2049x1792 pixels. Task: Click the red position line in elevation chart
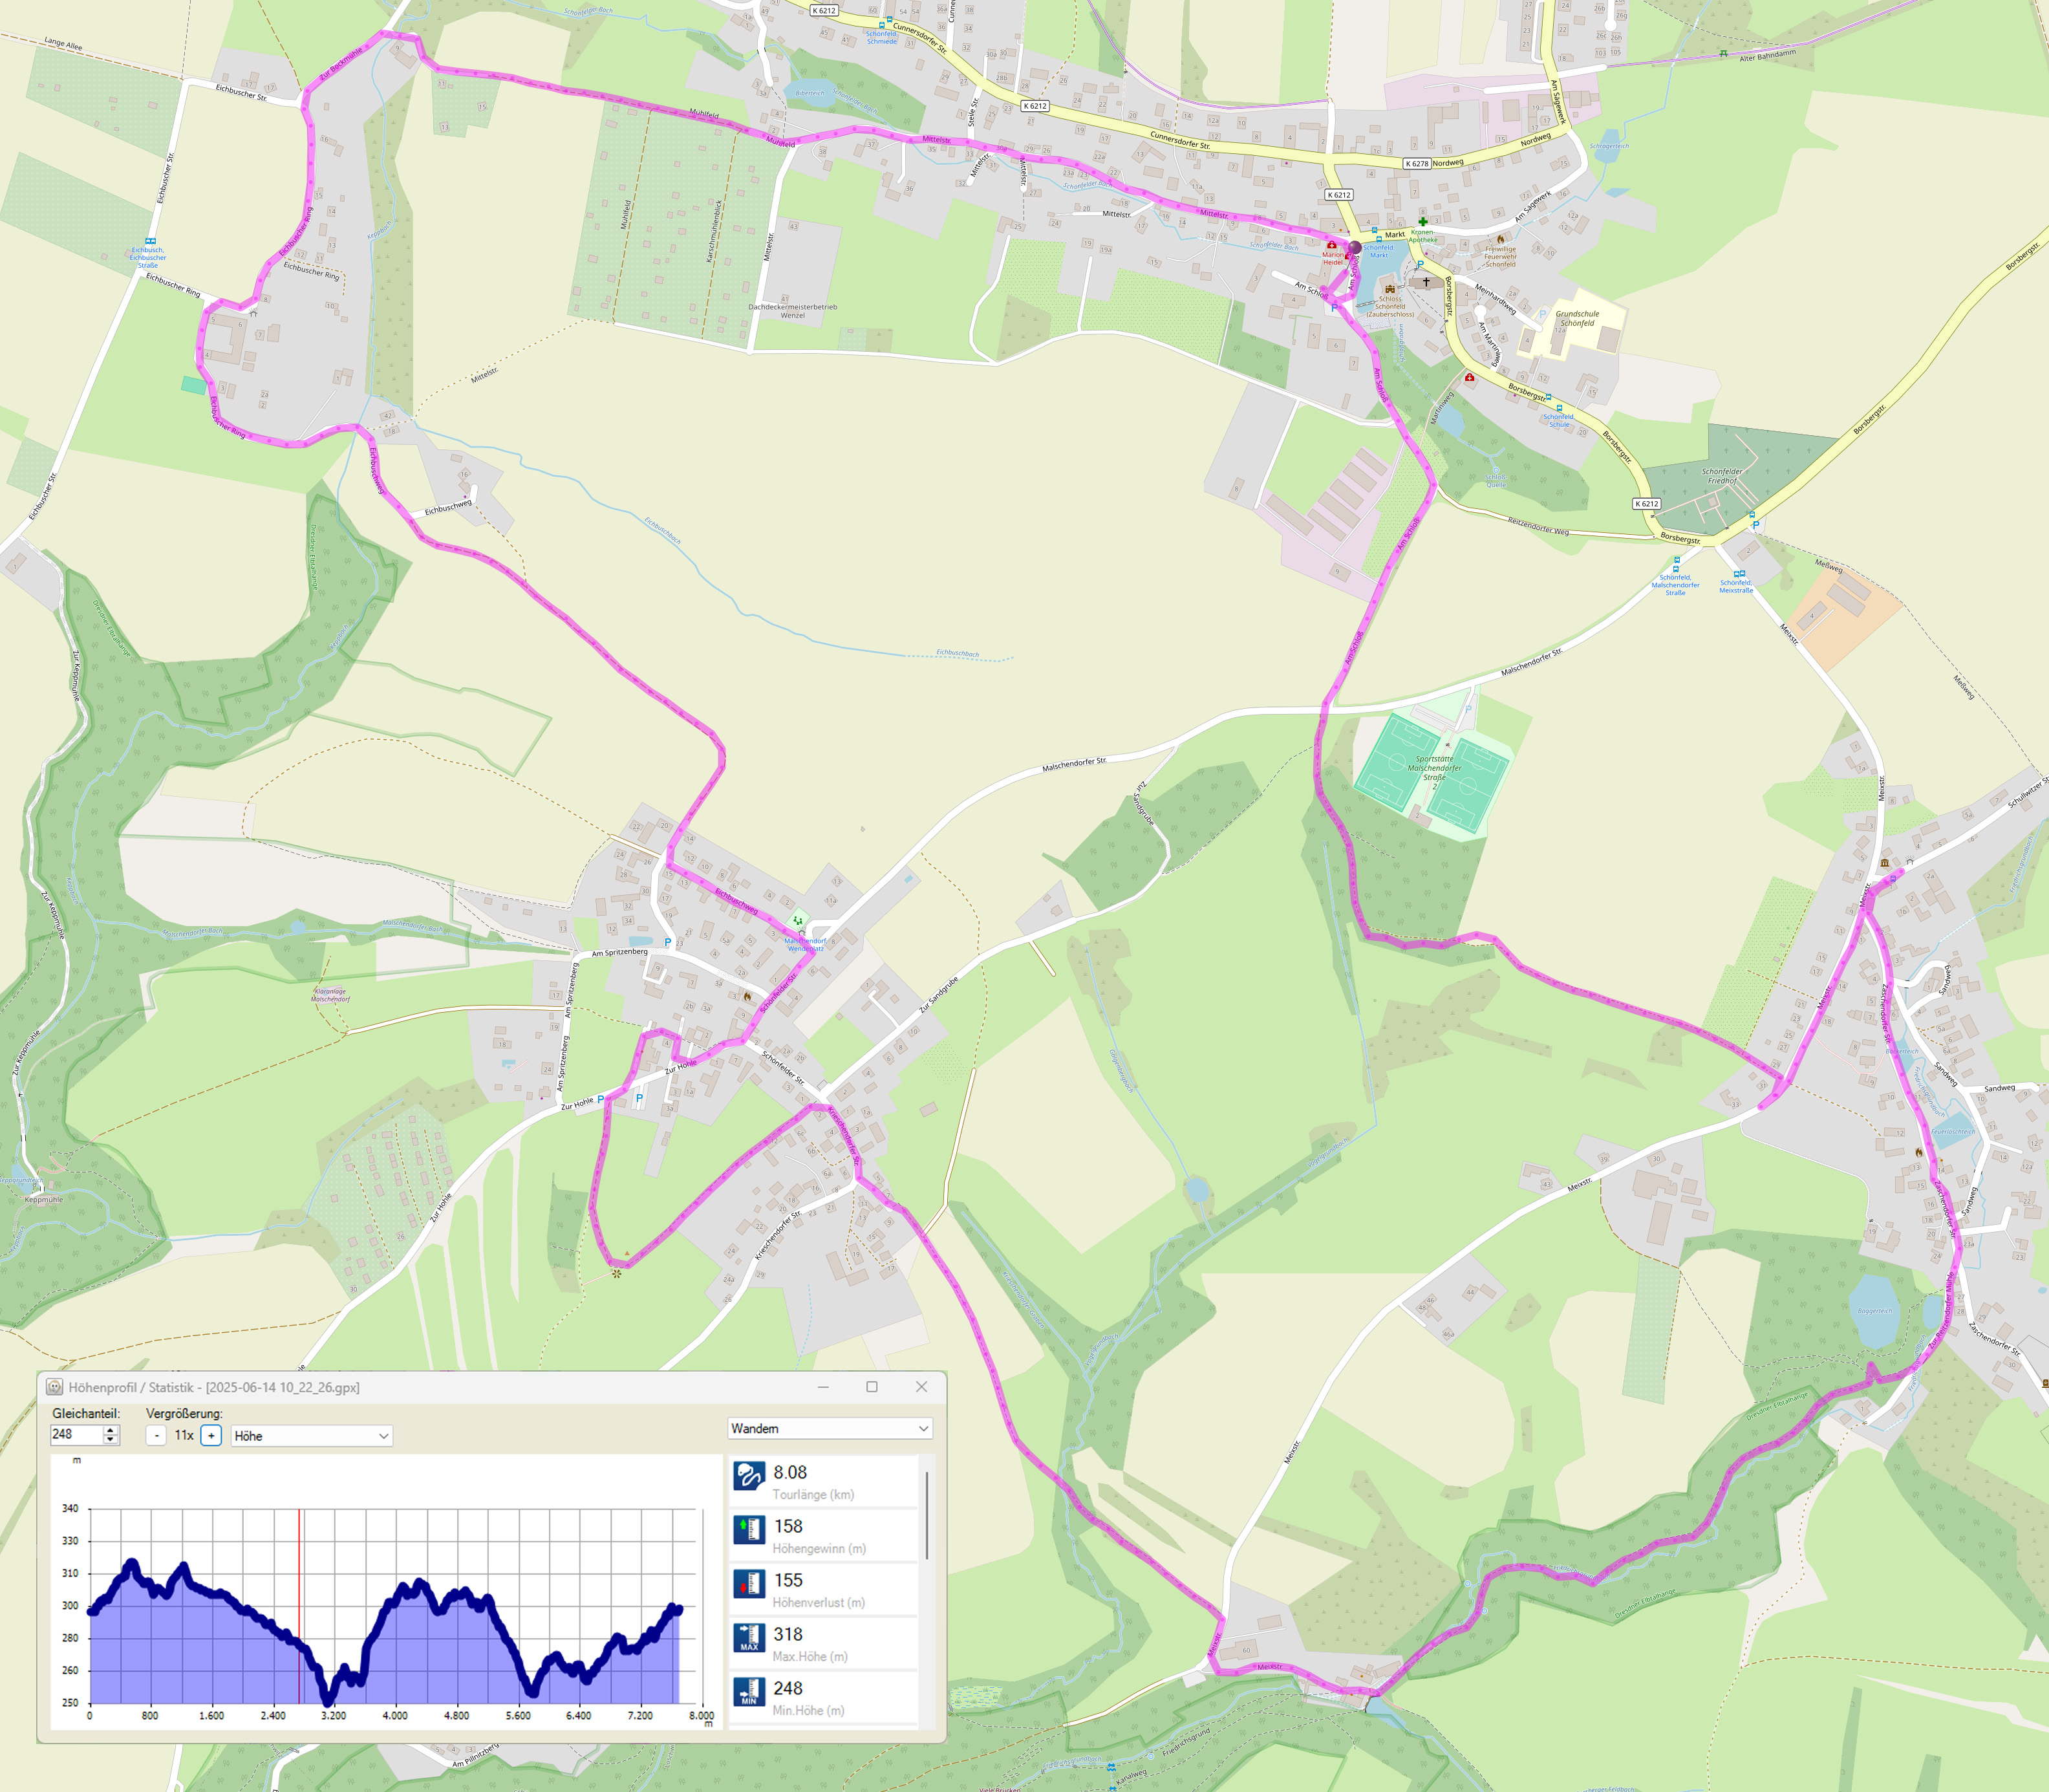pos(299,1606)
